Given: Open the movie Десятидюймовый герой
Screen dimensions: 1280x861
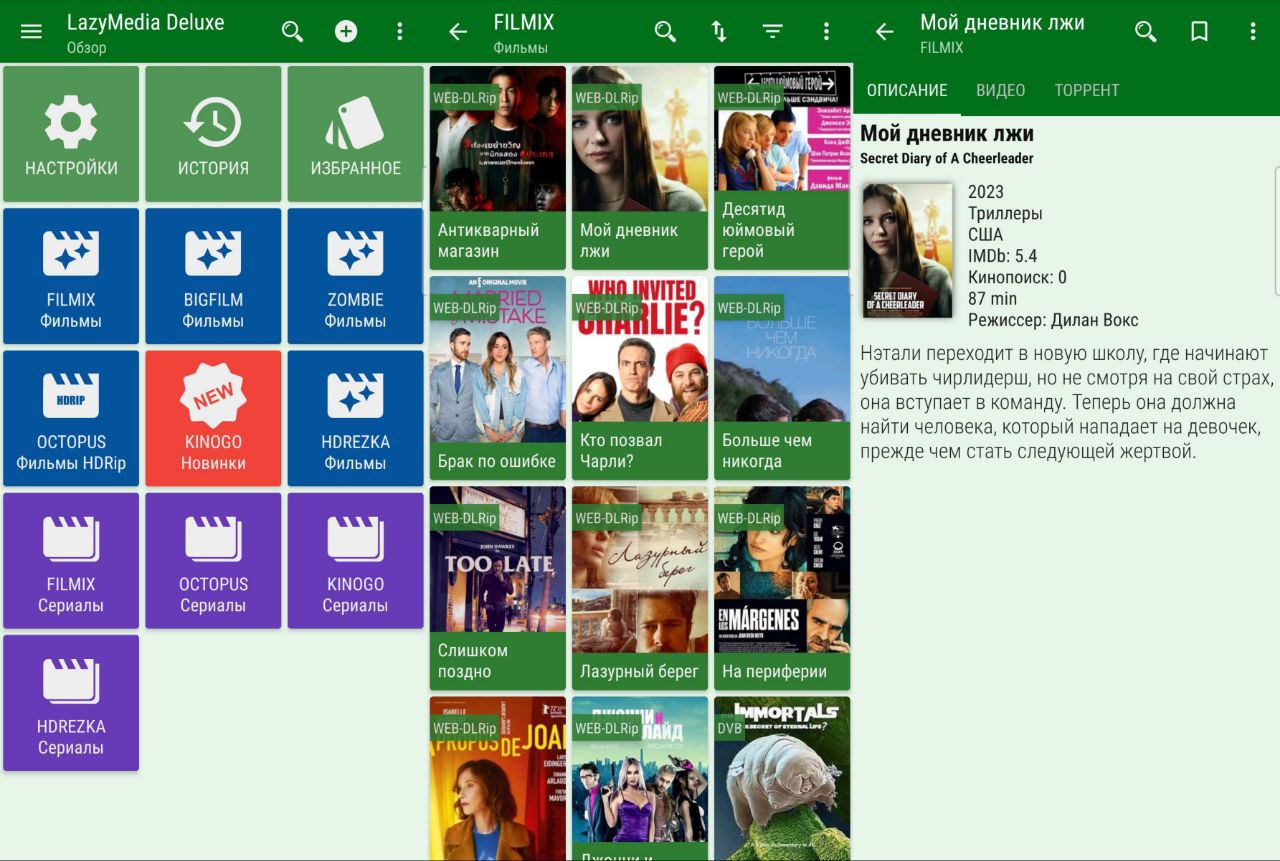Looking at the screenshot, I should click(782, 168).
